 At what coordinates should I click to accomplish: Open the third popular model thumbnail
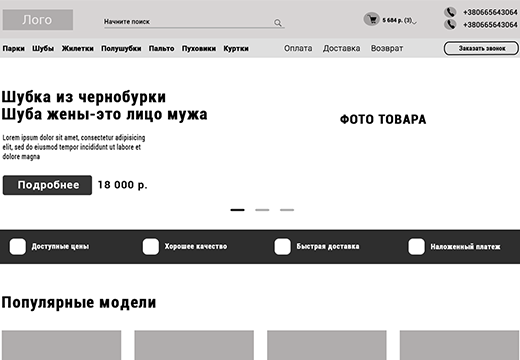tap(327, 345)
